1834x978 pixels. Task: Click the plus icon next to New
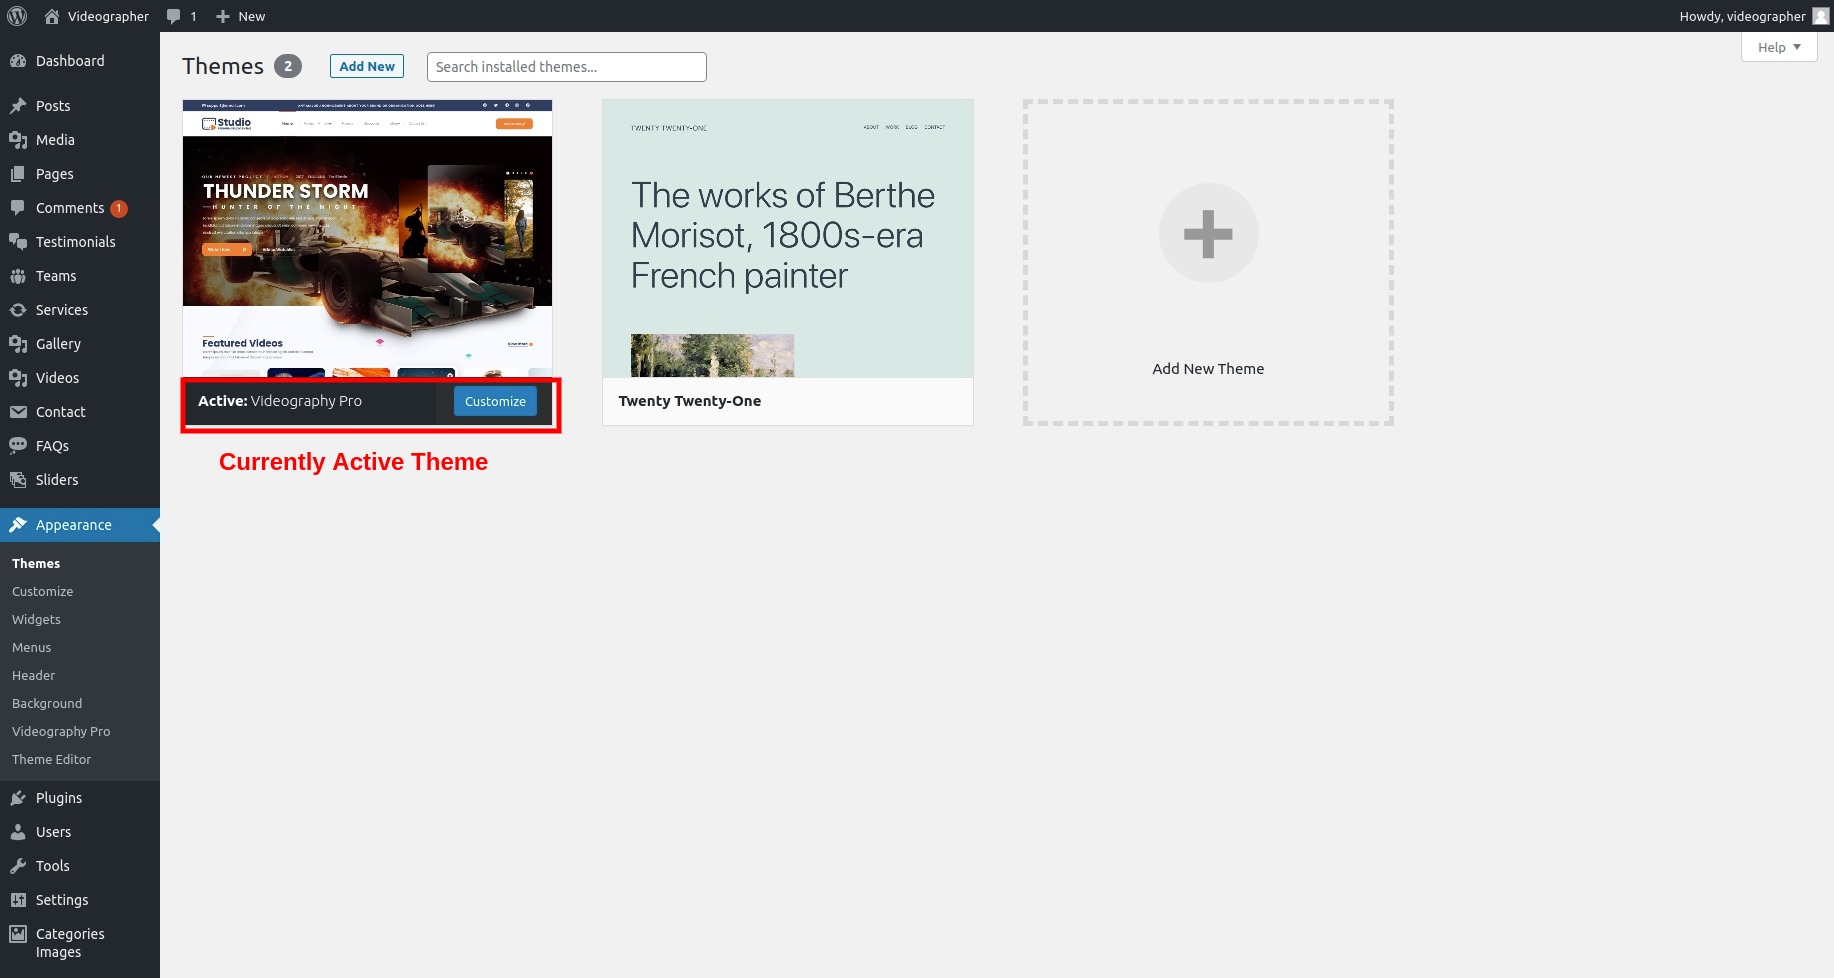click(223, 16)
